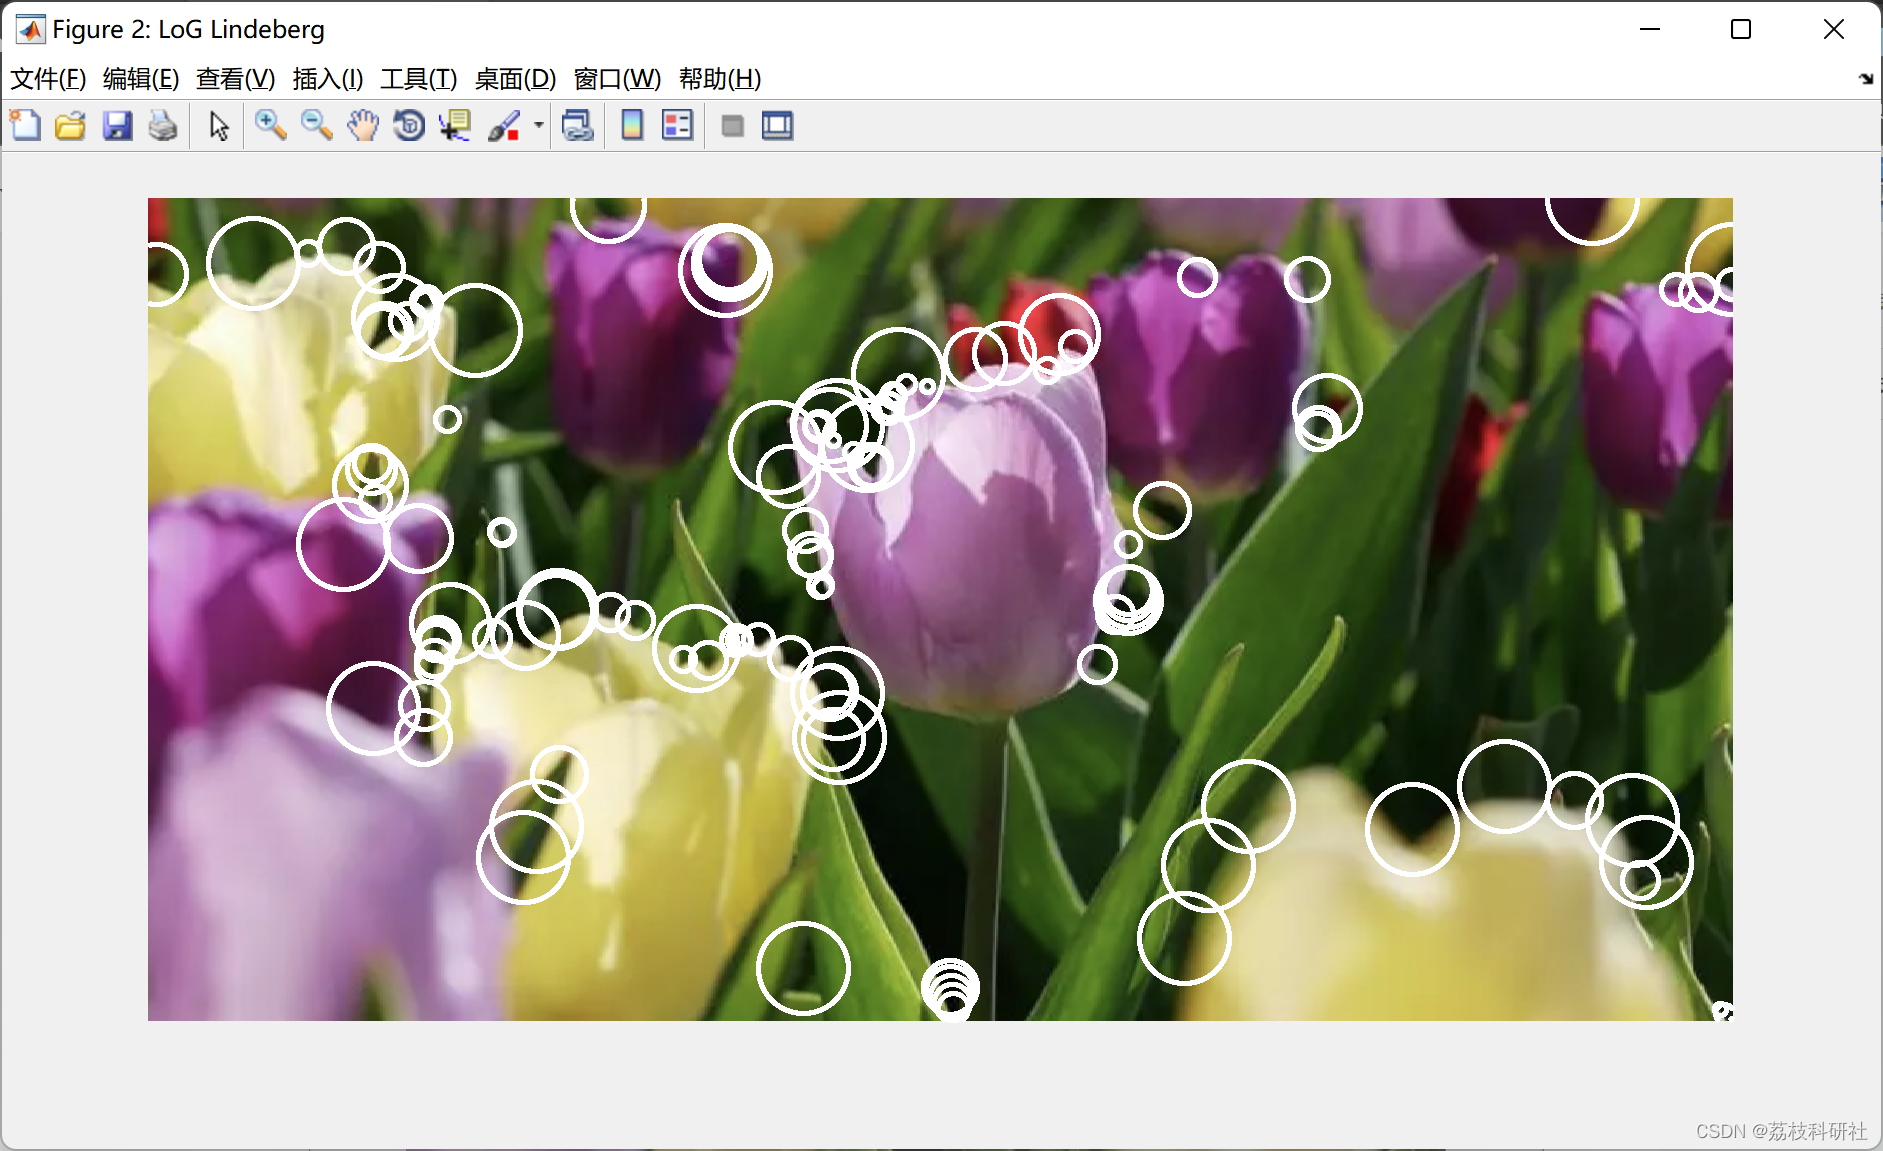Click the MATLAB logo in the title bar
This screenshot has height=1151, width=1883.
point(30,30)
